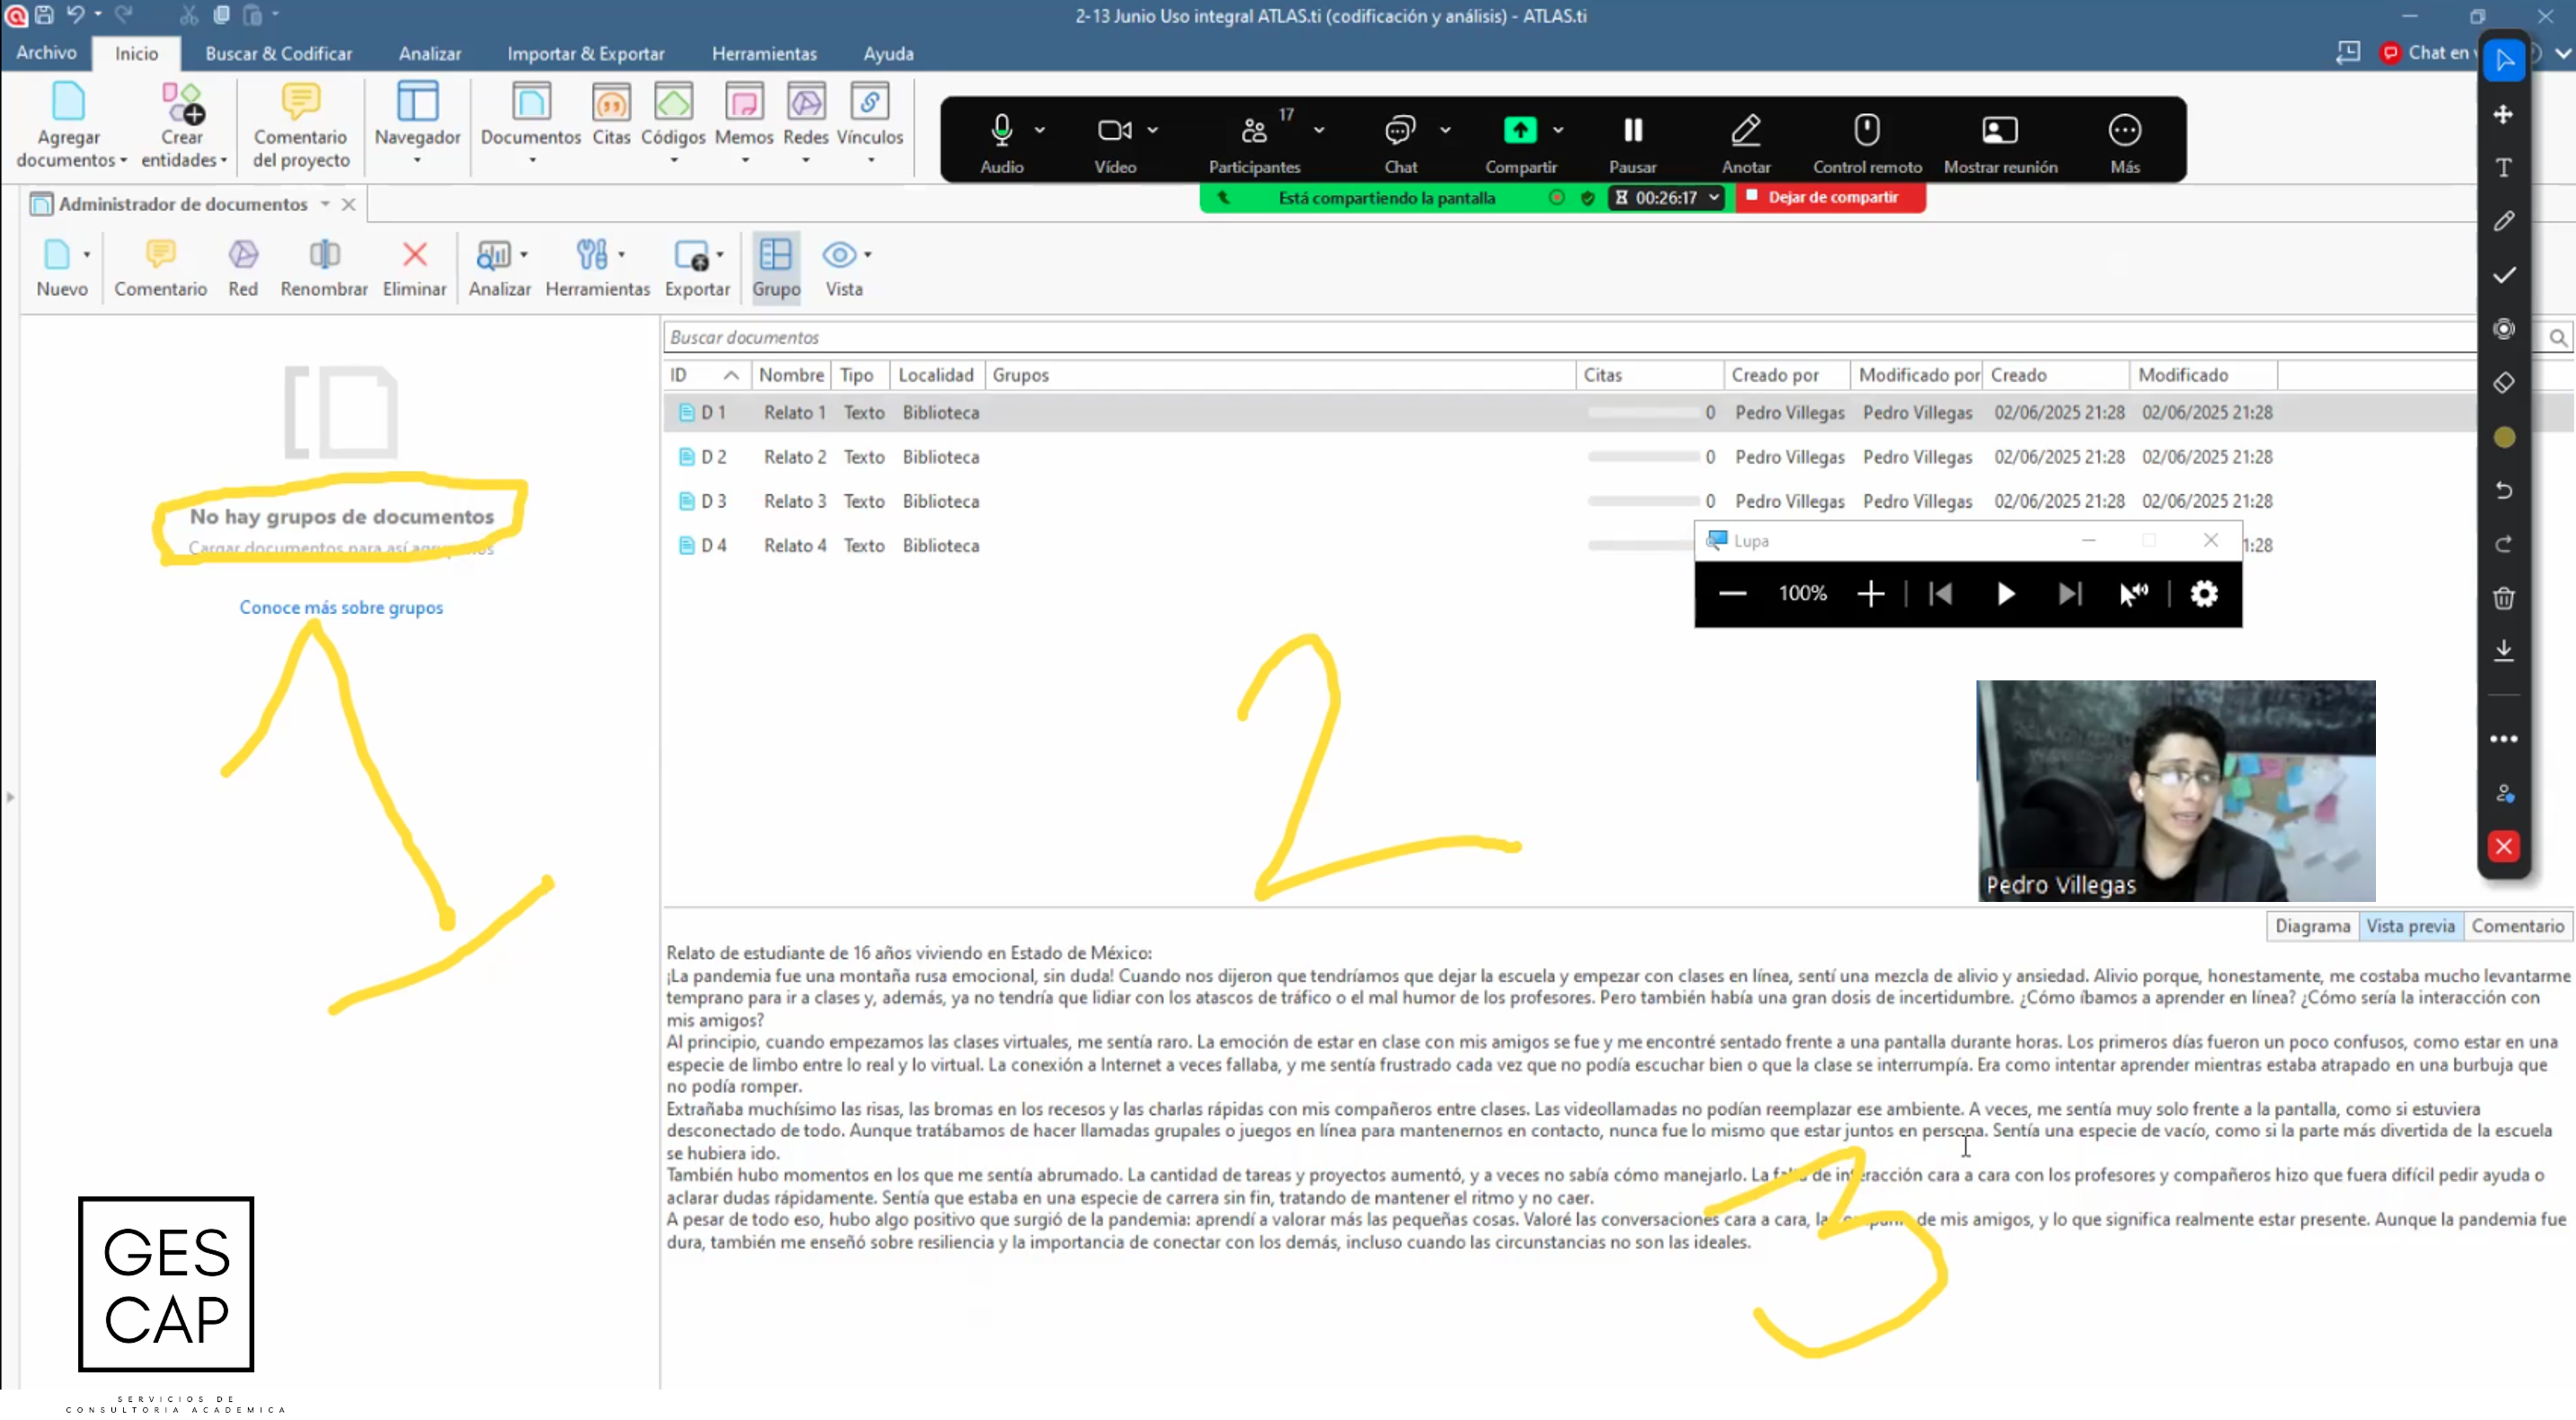Viewport: 2576px width, 1420px height.
Task: Click Nuevo document icon
Action: pos(57,255)
